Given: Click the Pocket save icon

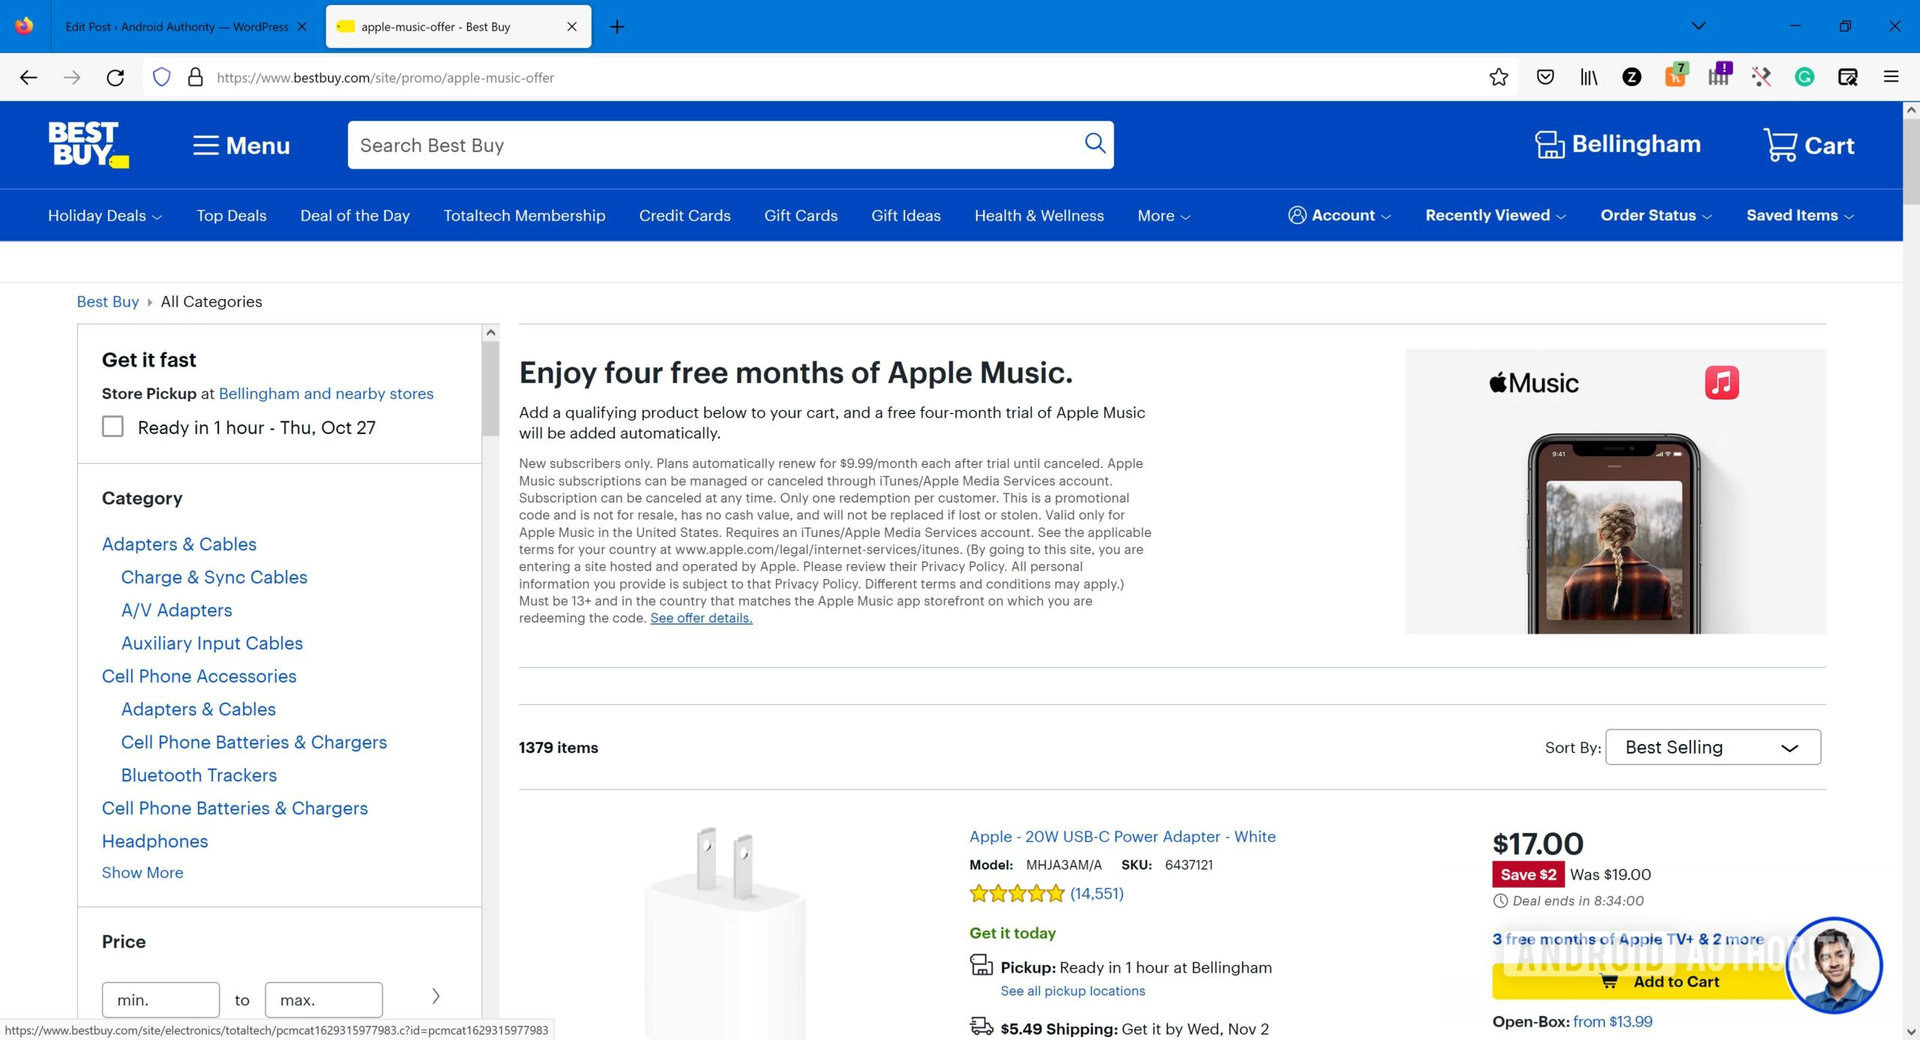Looking at the screenshot, I should point(1545,77).
